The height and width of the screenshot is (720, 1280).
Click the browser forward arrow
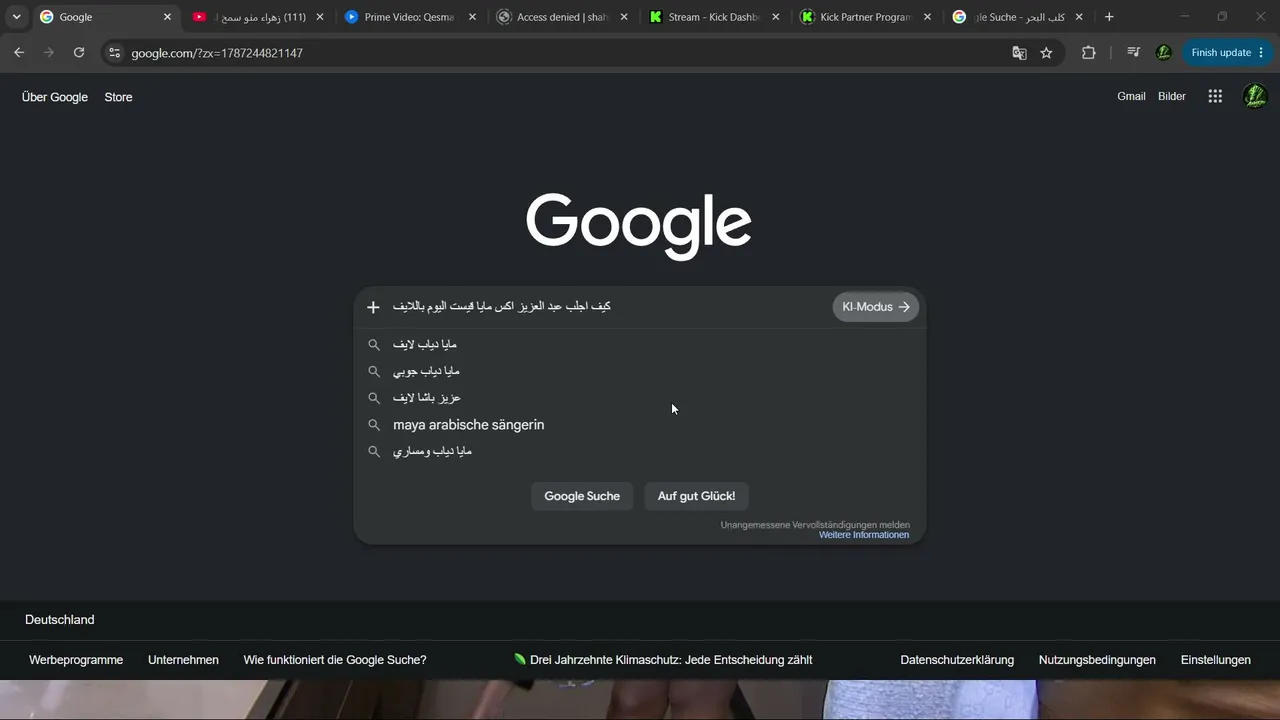[48, 53]
